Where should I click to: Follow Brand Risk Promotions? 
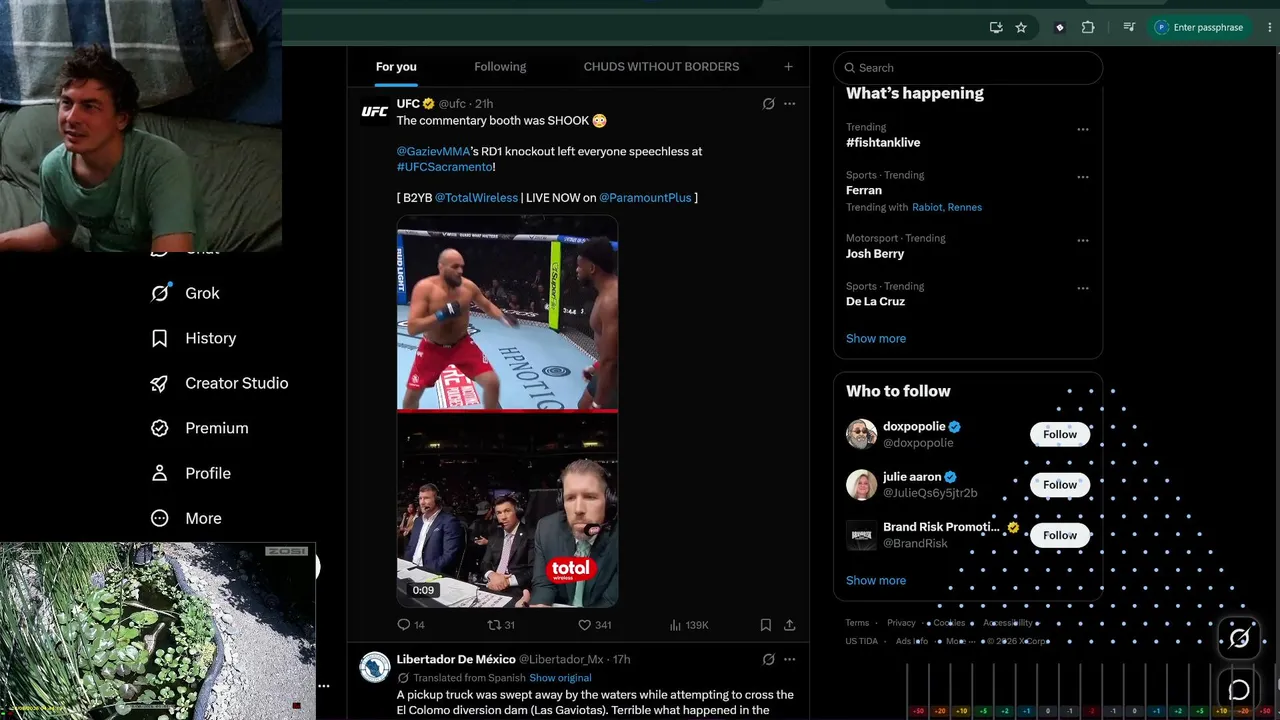pyautogui.click(x=1060, y=535)
